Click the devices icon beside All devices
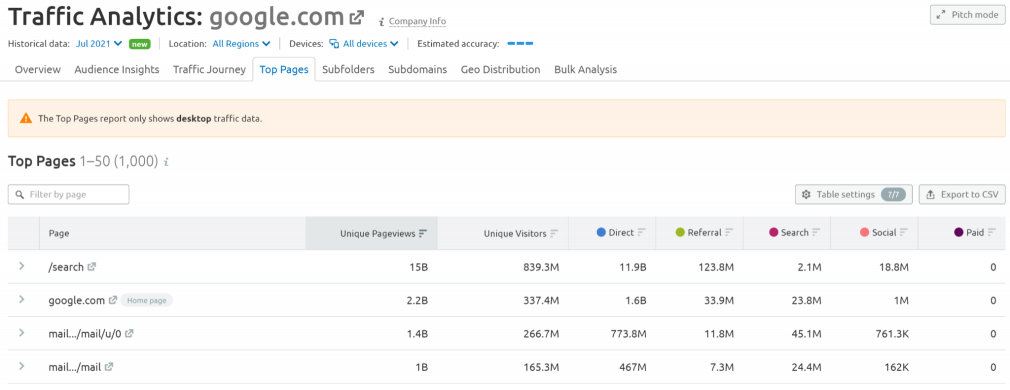Viewport: 1010px width, 390px height. pyautogui.click(x=334, y=44)
